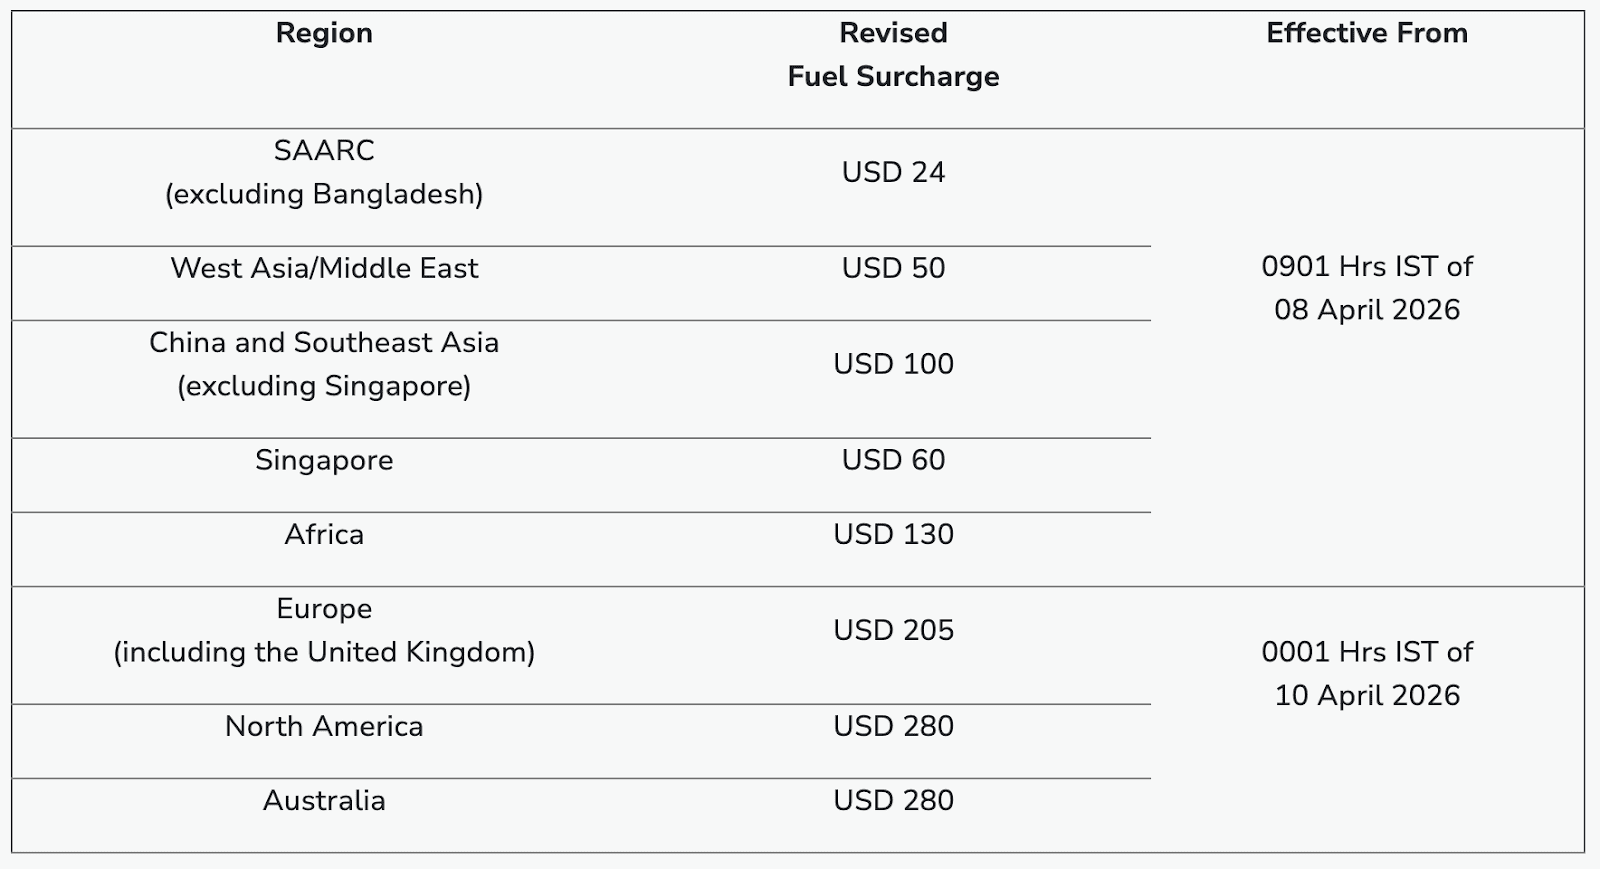1600x869 pixels.
Task: Click the Revised Fuel Surcharge header
Action: click(x=893, y=55)
